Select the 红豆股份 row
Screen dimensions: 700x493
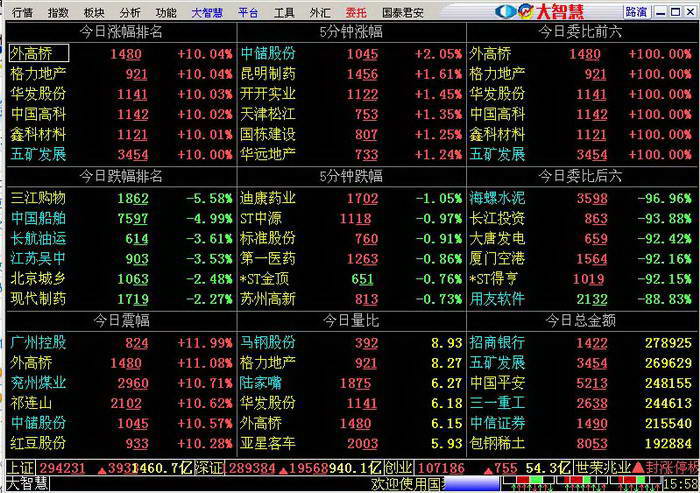tap(121, 443)
